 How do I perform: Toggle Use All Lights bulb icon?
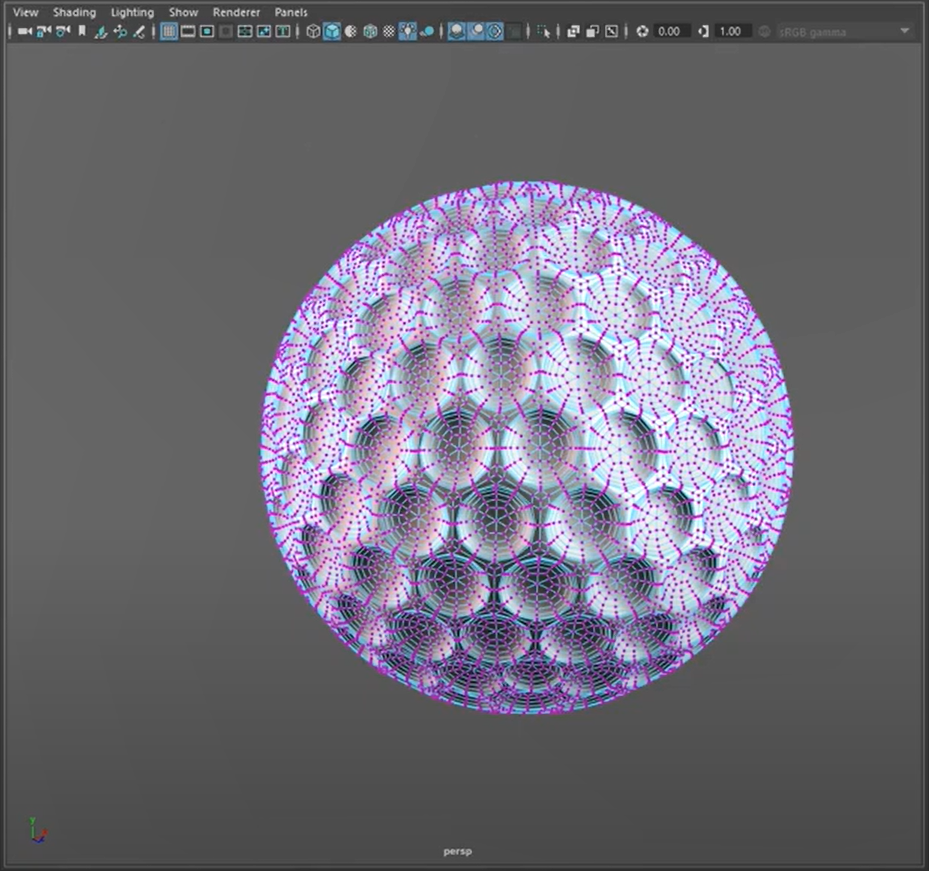point(408,32)
